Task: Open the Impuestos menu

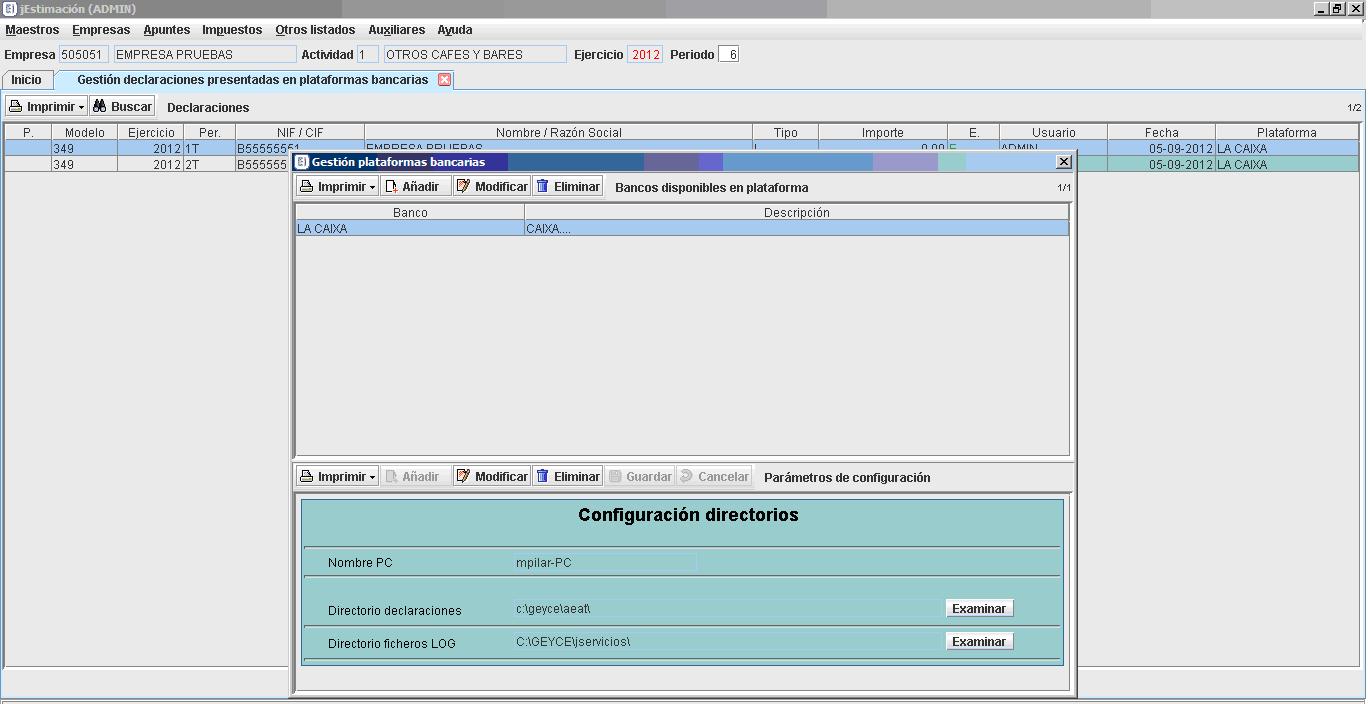Action: coord(231,30)
